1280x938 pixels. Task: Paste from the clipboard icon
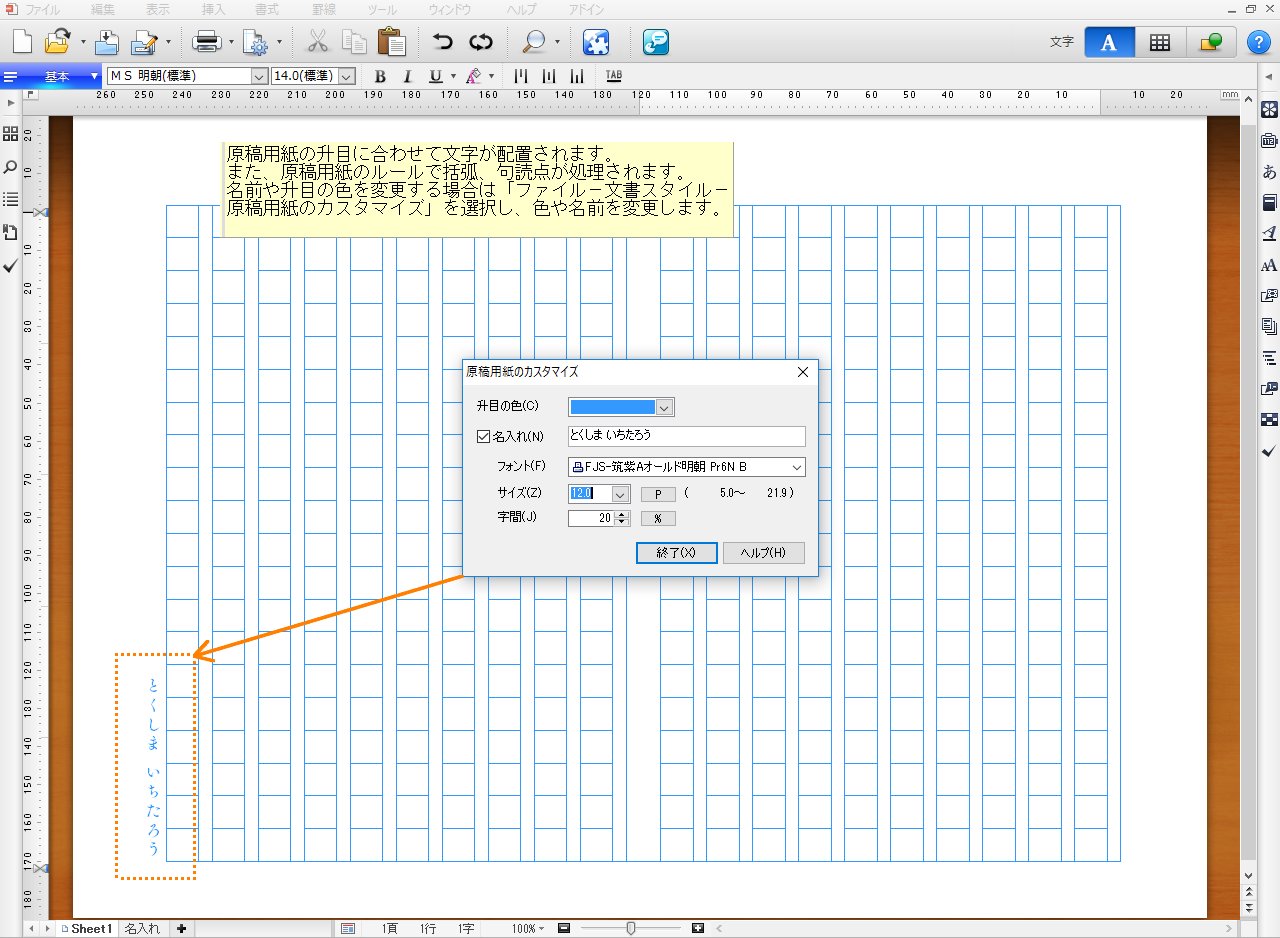click(391, 42)
